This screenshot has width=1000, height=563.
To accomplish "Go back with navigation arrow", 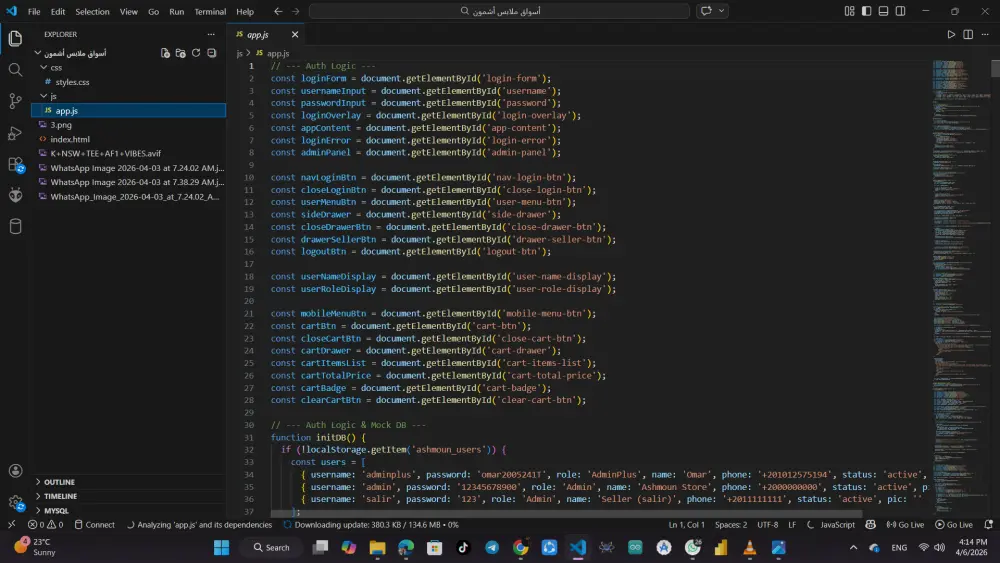I will 278,11.
